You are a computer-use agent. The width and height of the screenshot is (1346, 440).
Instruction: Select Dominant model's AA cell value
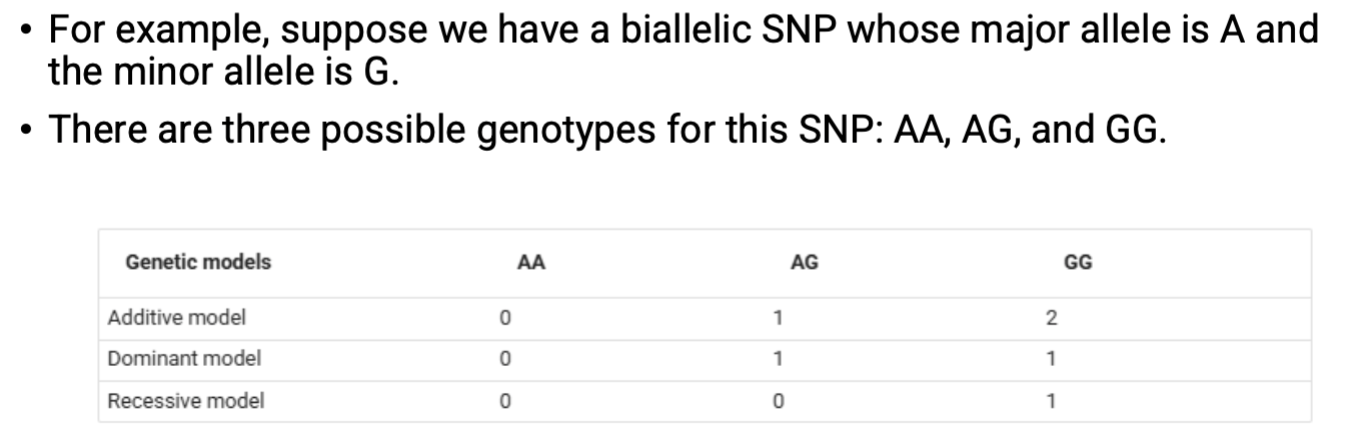[505, 359]
